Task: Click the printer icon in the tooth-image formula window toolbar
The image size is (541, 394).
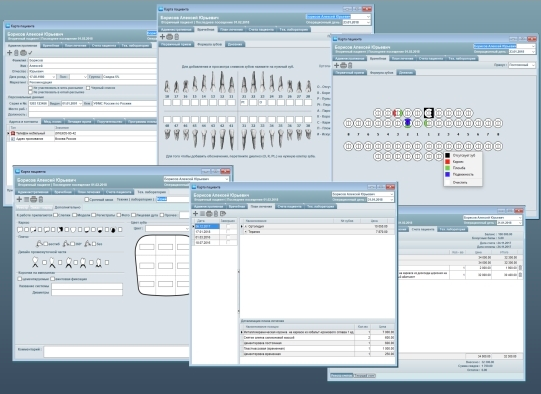Action: [x=169, y=37]
